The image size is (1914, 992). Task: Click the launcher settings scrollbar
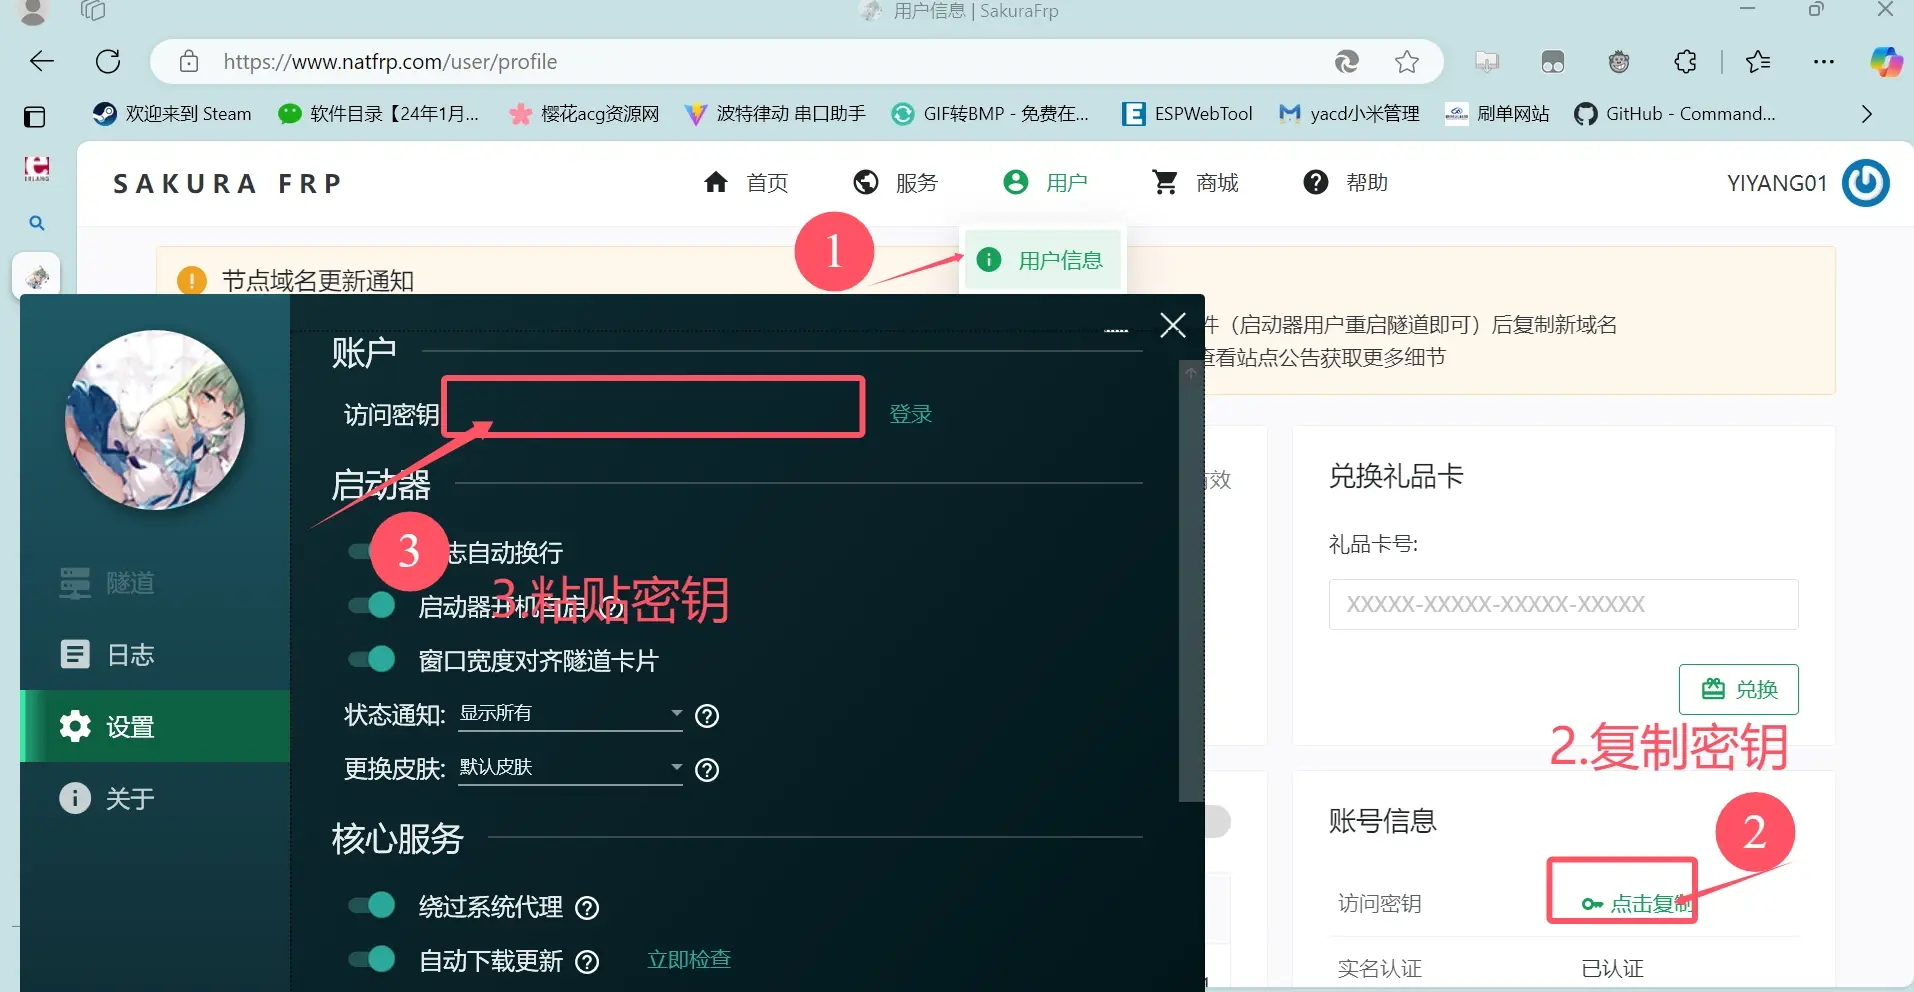pos(1191,582)
